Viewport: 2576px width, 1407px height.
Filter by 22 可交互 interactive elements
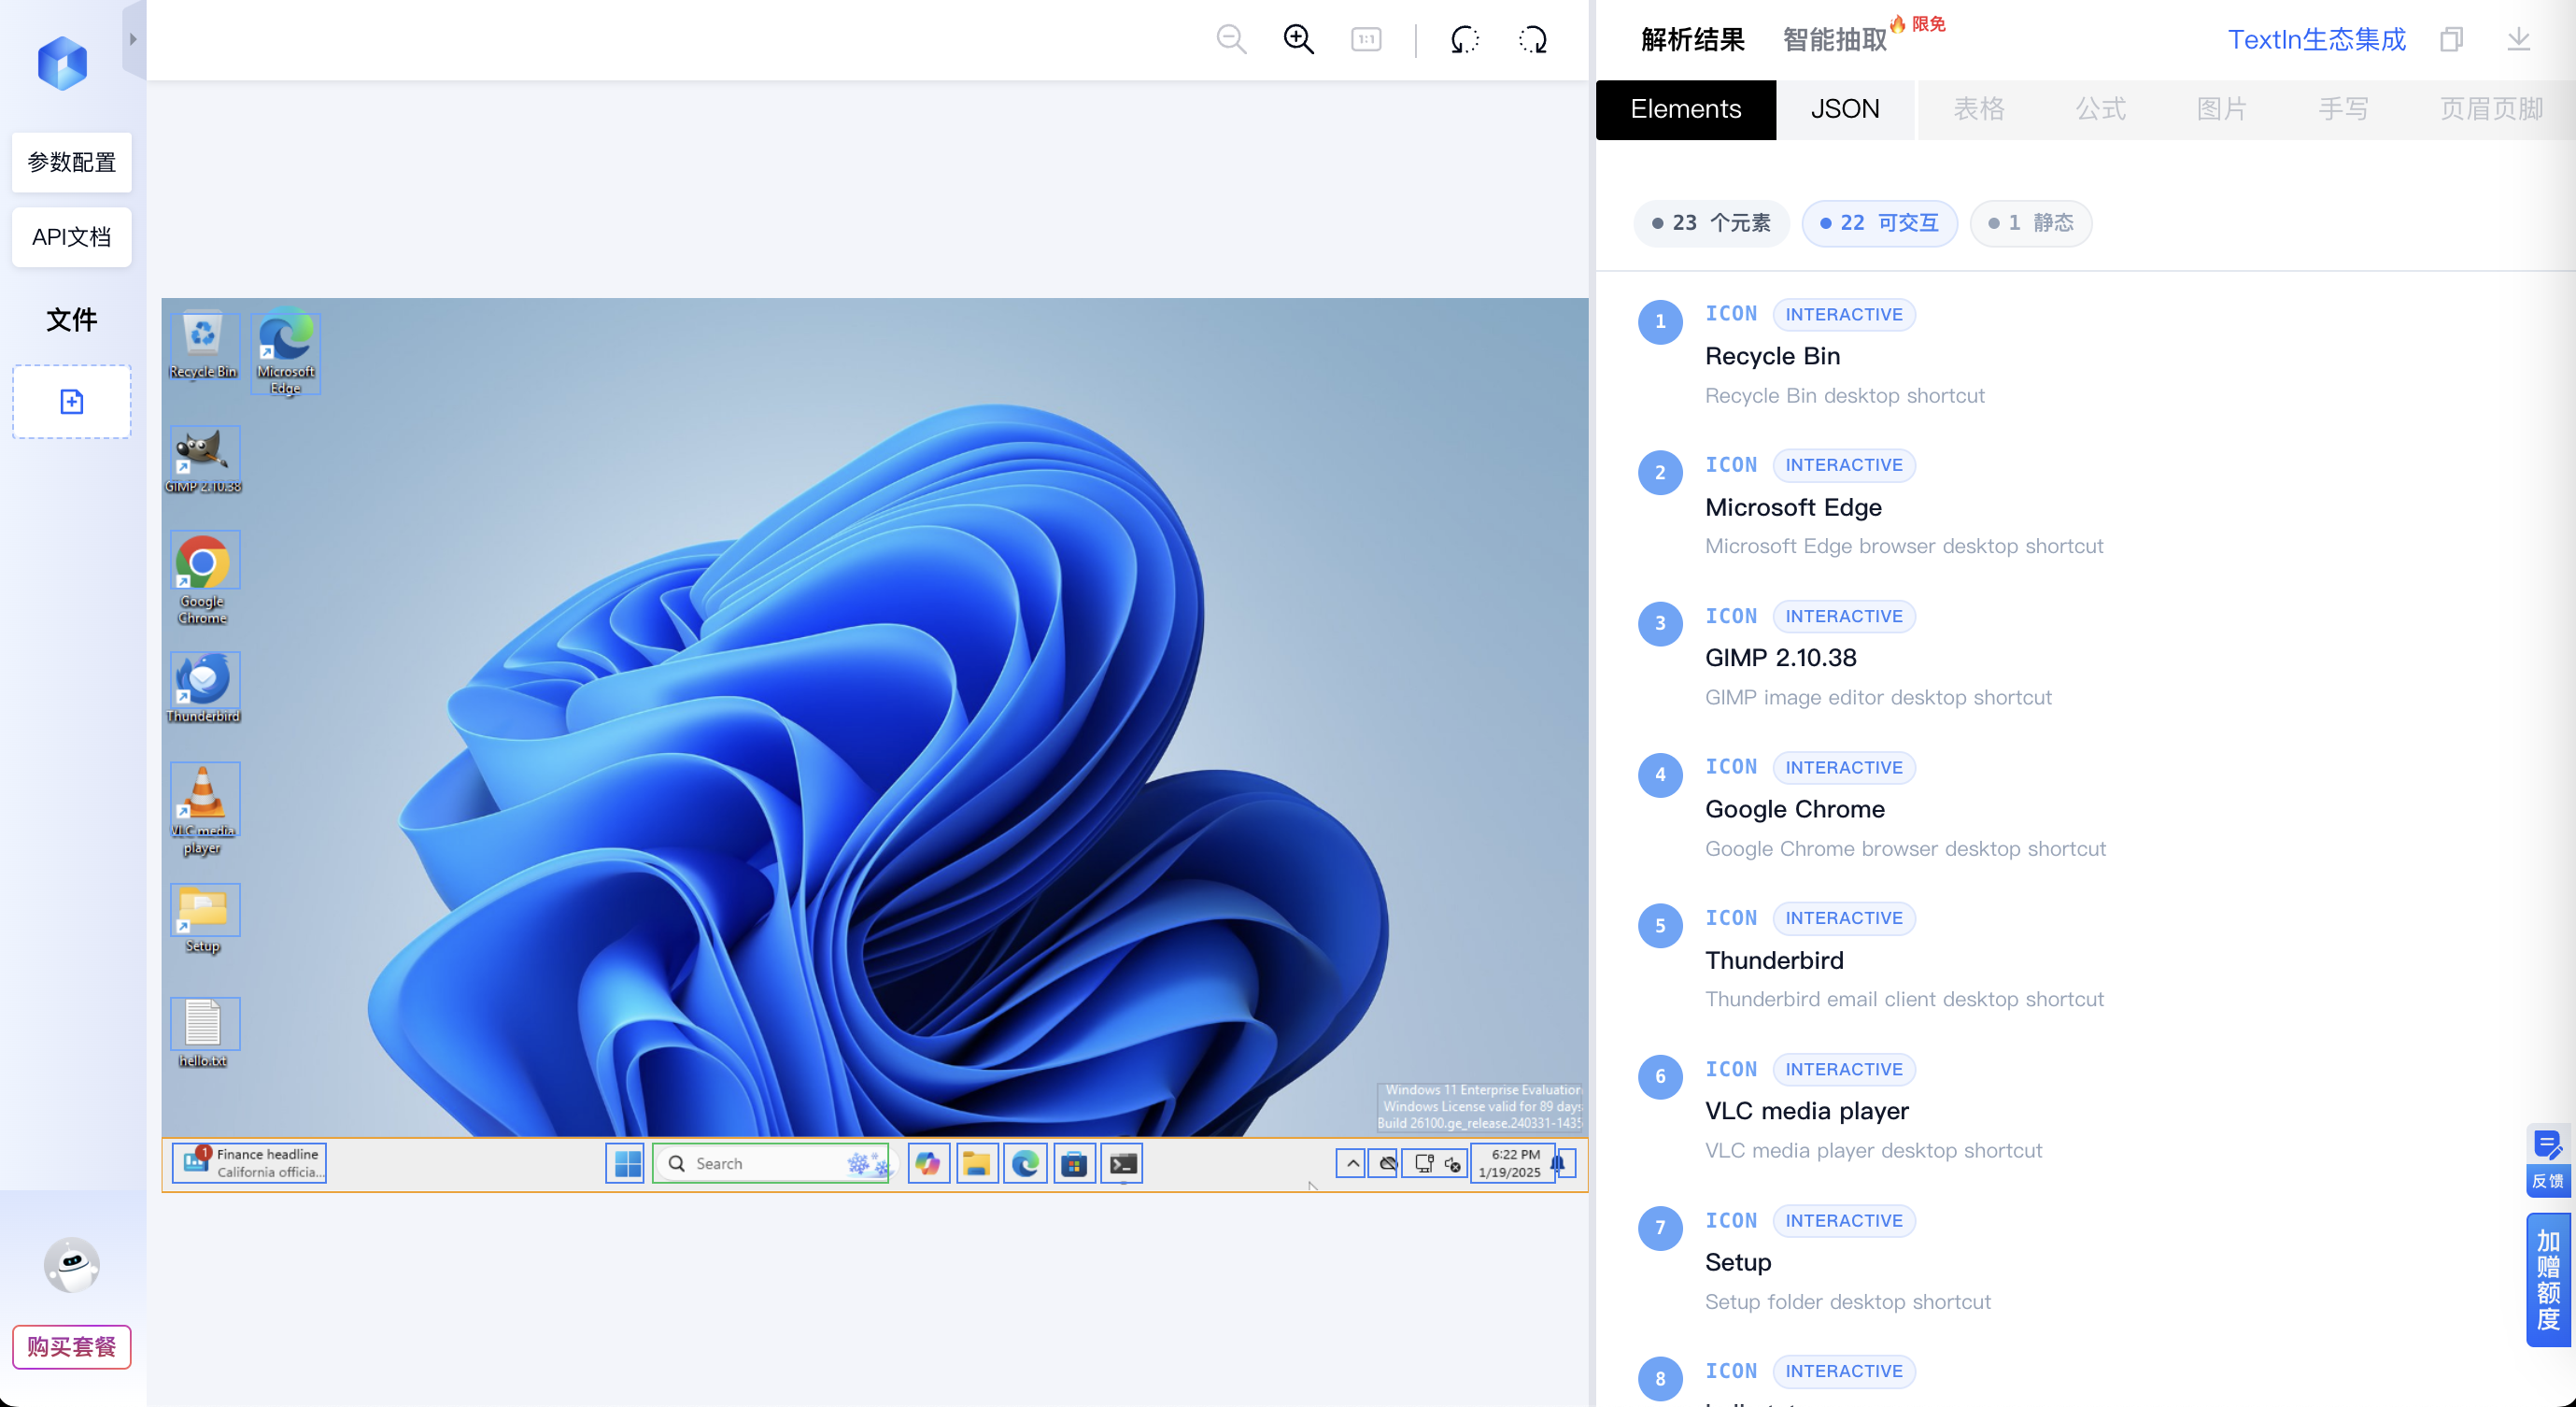tap(1879, 223)
